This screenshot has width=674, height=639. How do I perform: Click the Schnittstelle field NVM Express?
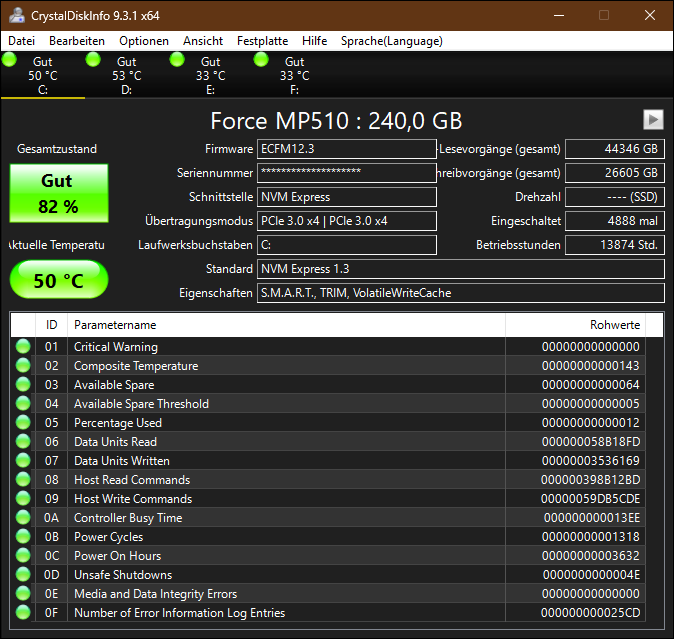(x=347, y=197)
